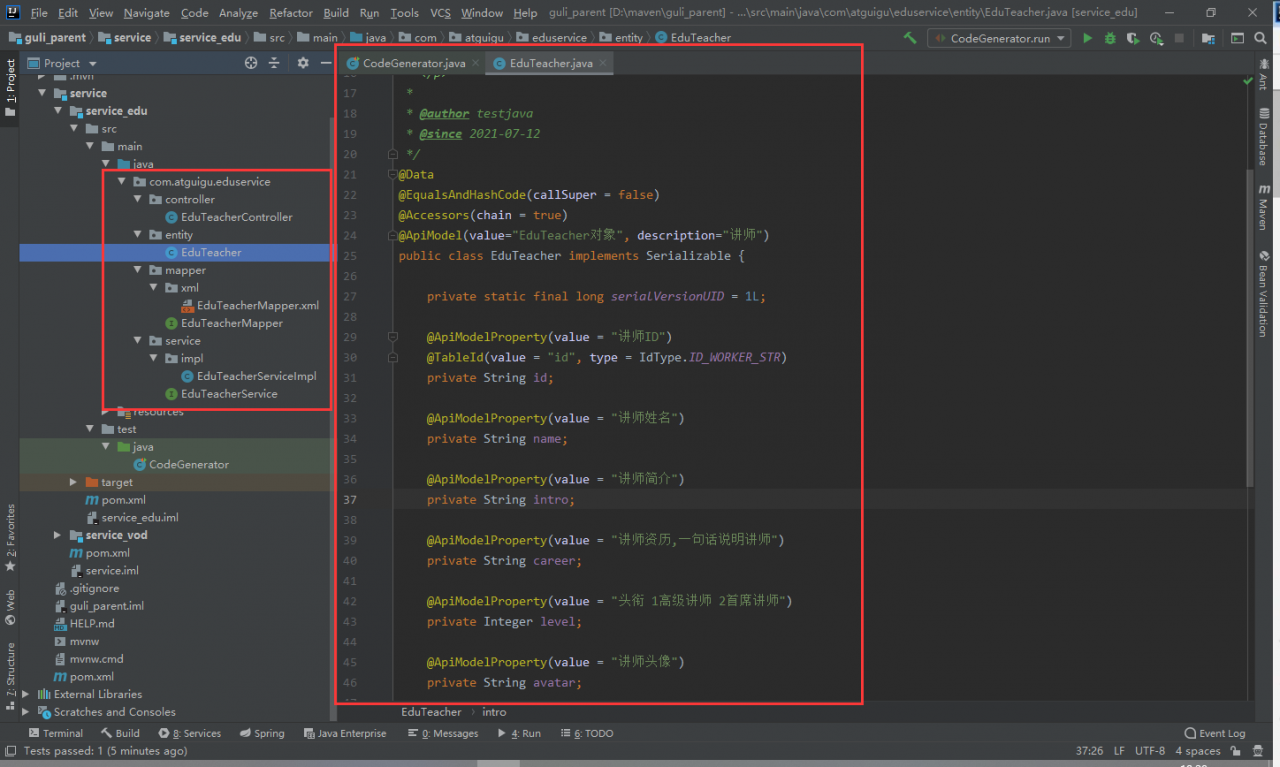
Task: Open the VCS menu
Action: pyautogui.click(x=440, y=13)
